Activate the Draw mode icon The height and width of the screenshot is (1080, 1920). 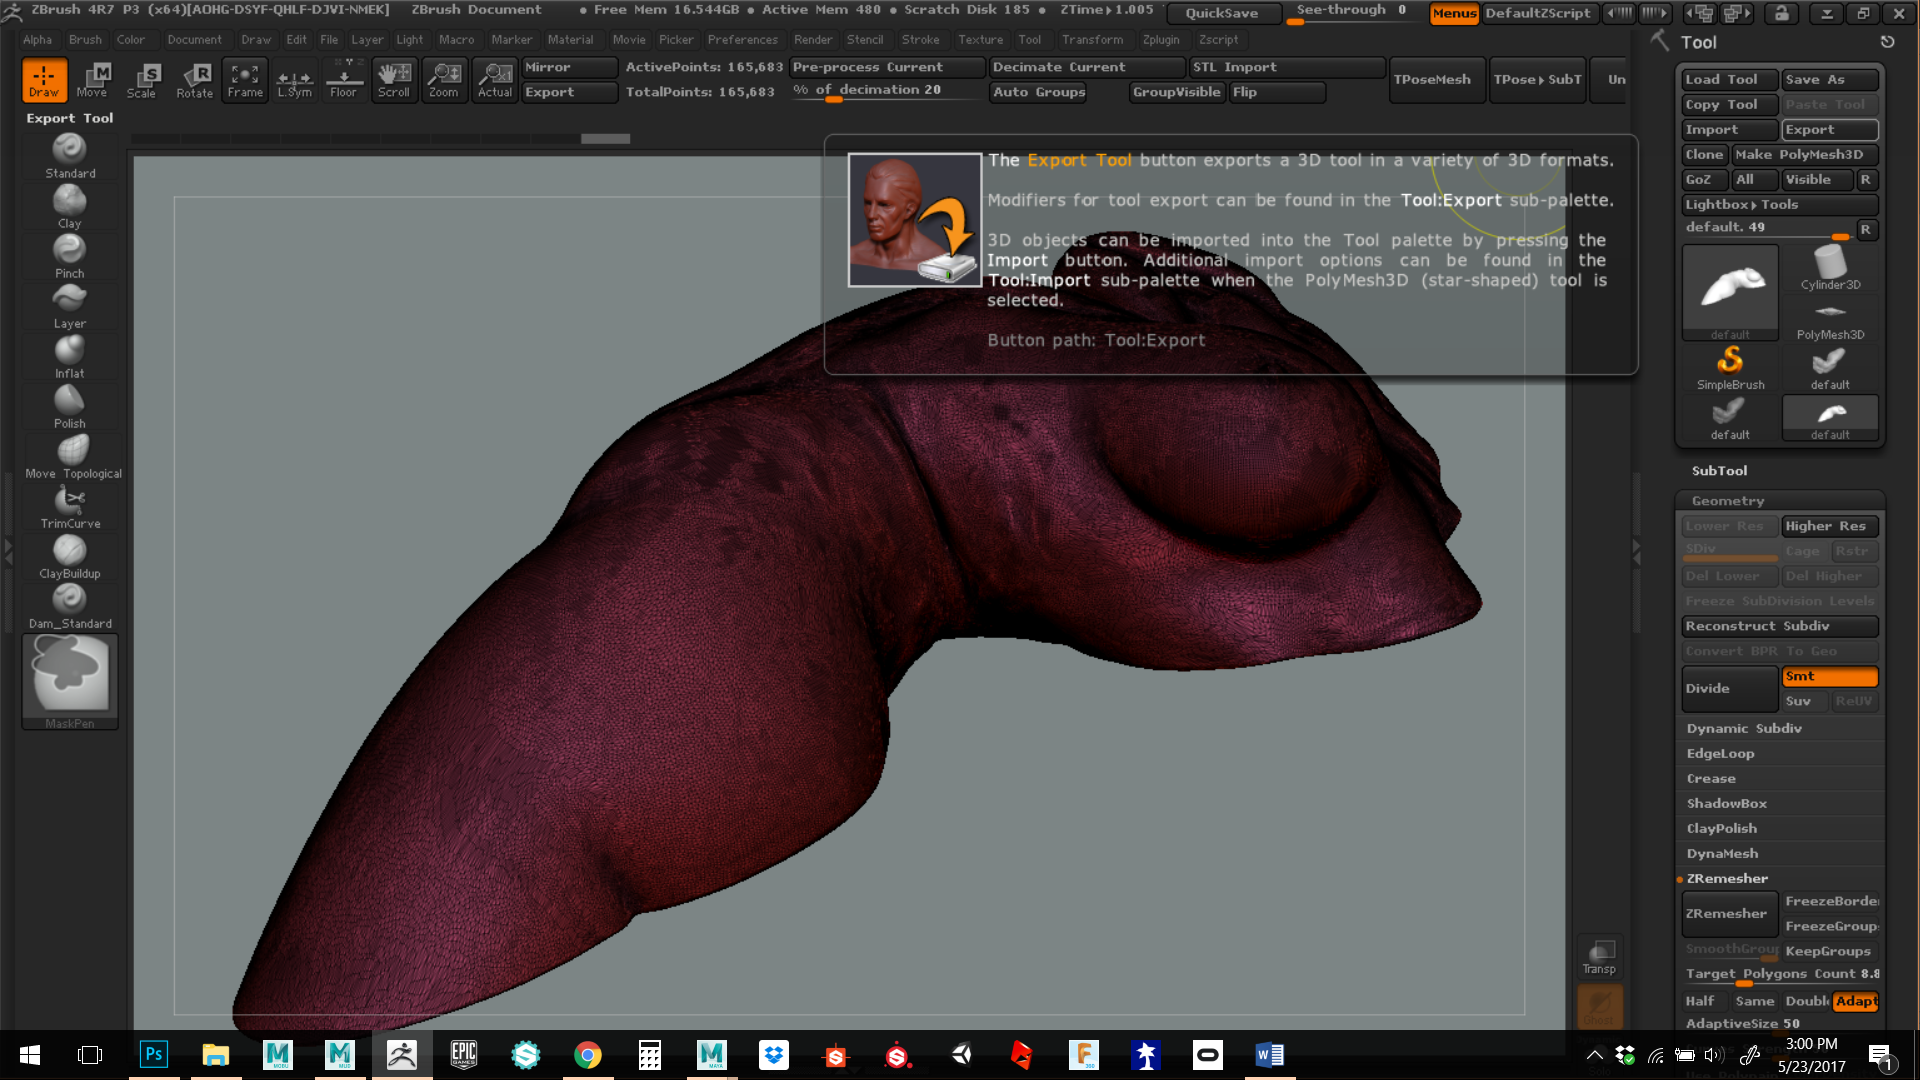point(44,80)
